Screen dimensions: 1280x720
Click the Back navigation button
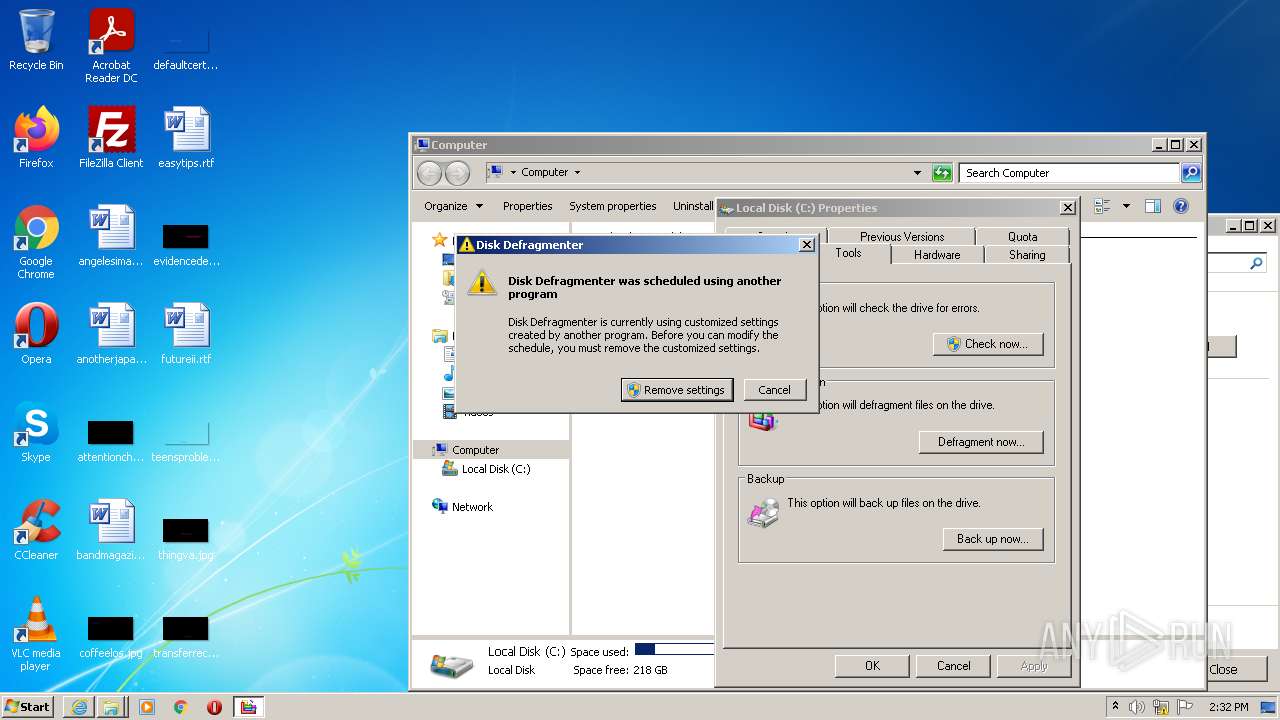click(x=429, y=173)
